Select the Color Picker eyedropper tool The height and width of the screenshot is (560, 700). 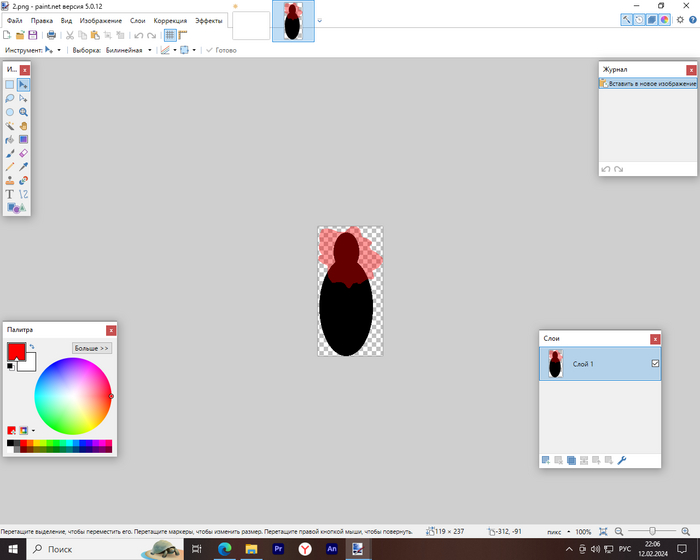click(x=23, y=167)
